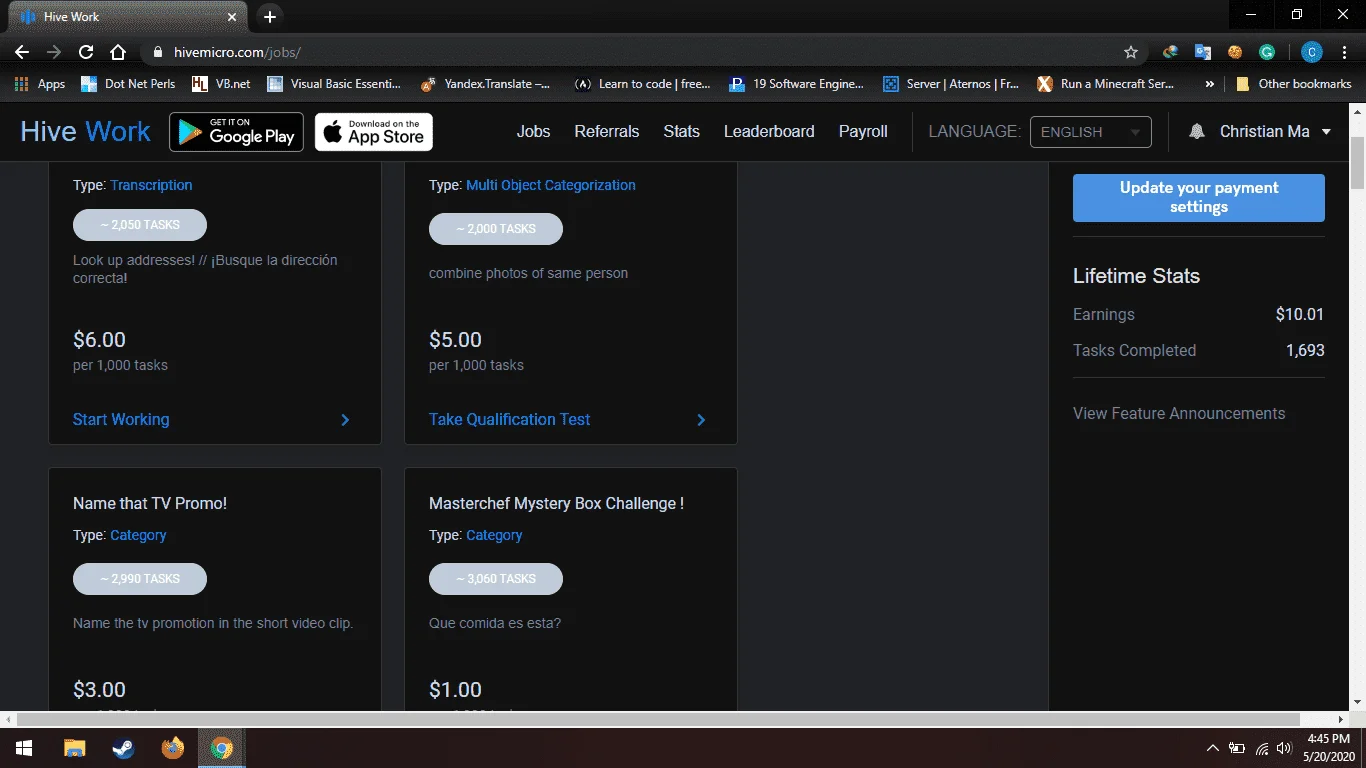Close the Hive Work tab
The width and height of the screenshot is (1366, 768).
coord(232,17)
